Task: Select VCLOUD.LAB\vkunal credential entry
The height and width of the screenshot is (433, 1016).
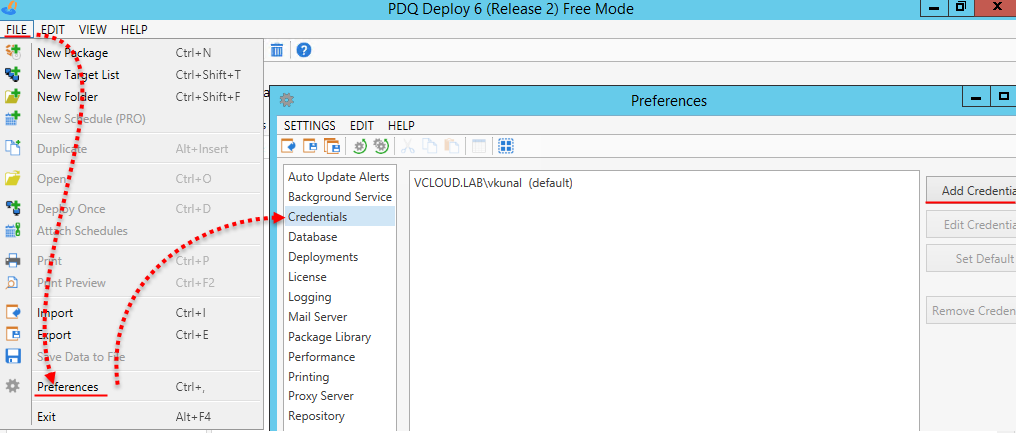Action: pyautogui.click(x=493, y=183)
